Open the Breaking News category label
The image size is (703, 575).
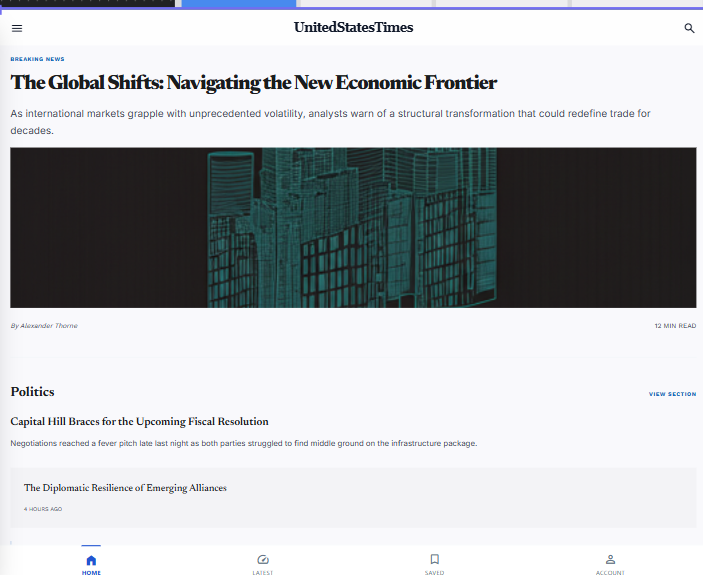(37, 59)
